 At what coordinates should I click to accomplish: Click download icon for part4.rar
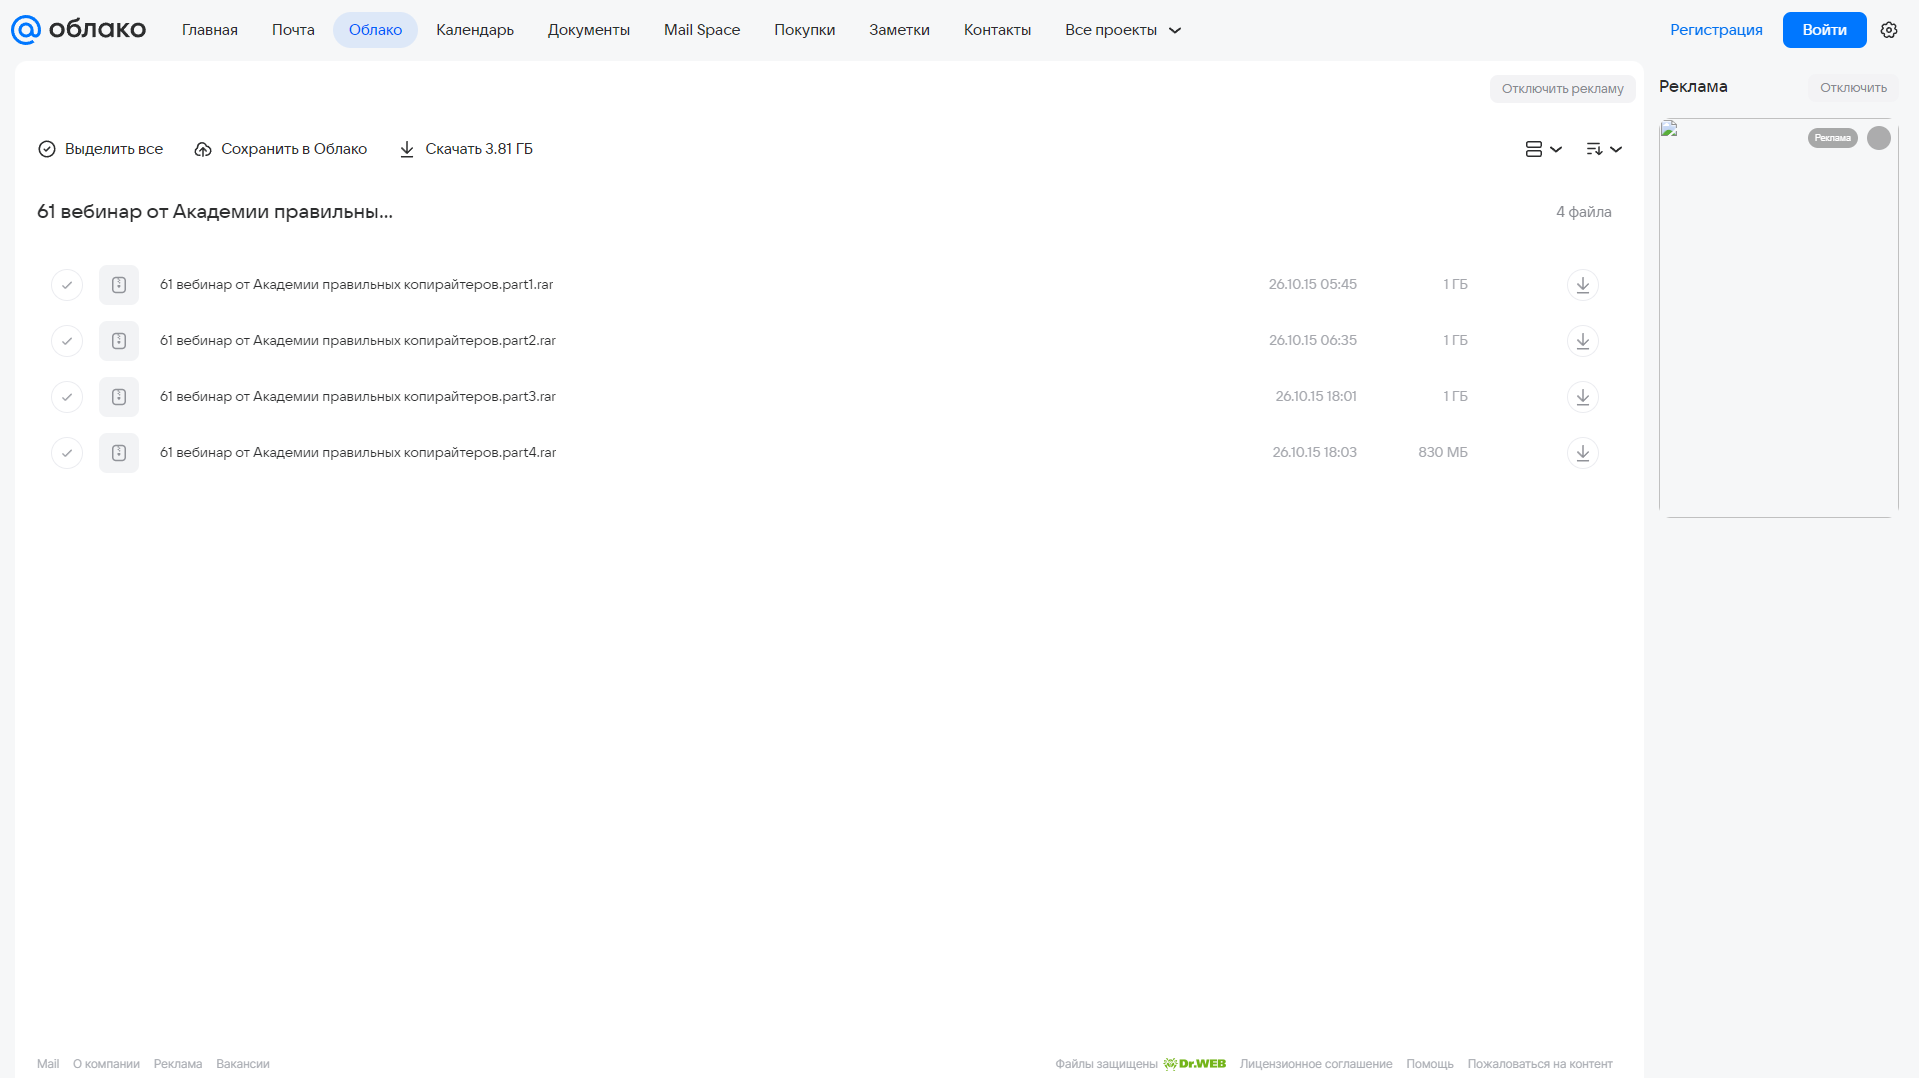[x=1582, y=453]
